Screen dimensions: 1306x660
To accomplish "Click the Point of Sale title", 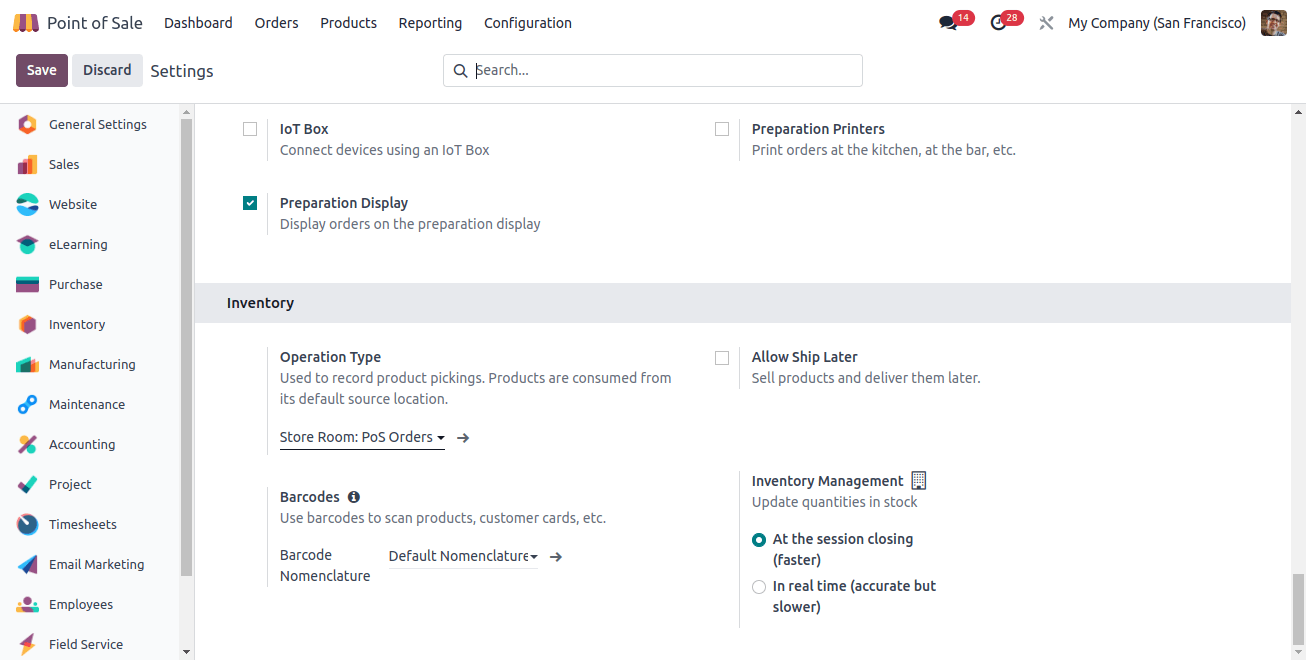I will (x=95, y=23).
